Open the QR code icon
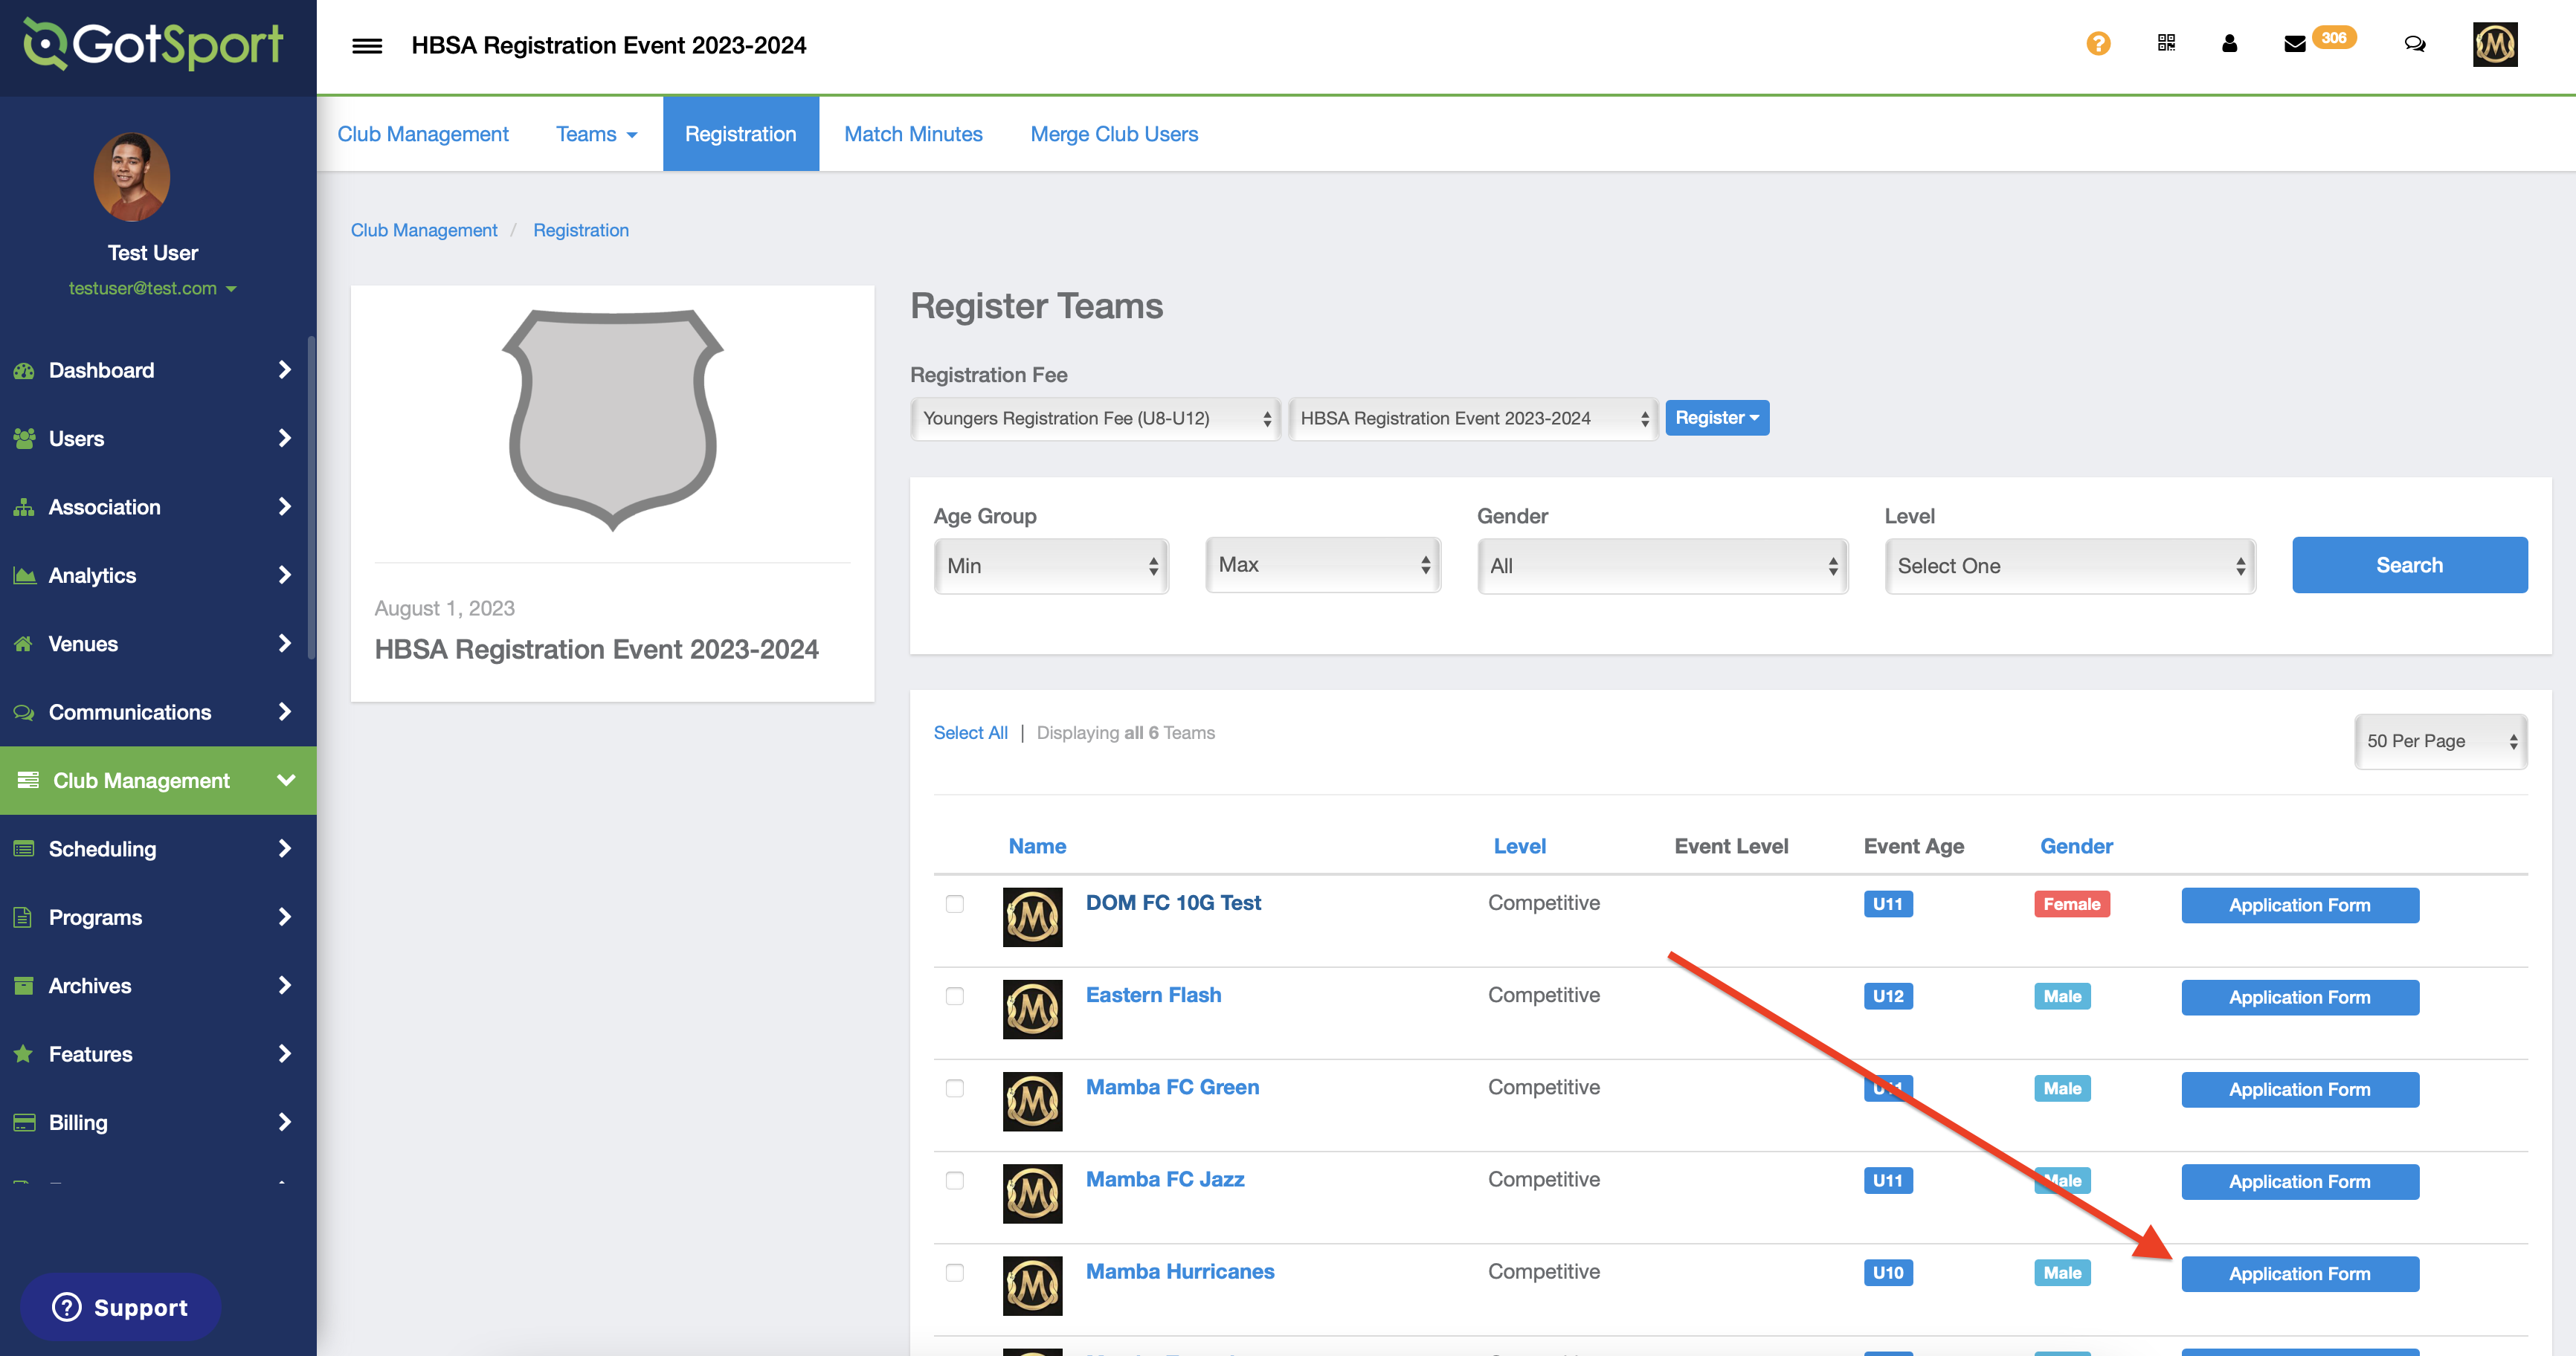The width and height of the screenshot is (2576, 1356). tap(2166, 43)
